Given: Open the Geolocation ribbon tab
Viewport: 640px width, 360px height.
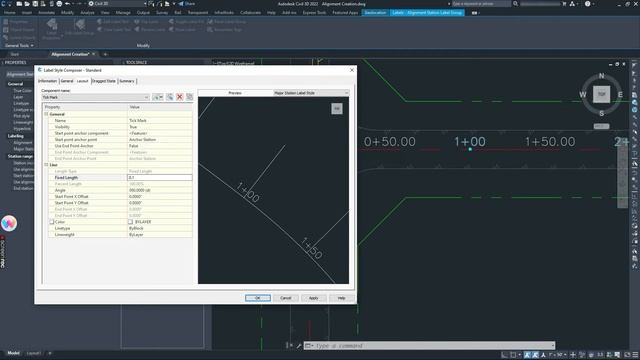Looking at the screenshot, I should tap(375, 13).
